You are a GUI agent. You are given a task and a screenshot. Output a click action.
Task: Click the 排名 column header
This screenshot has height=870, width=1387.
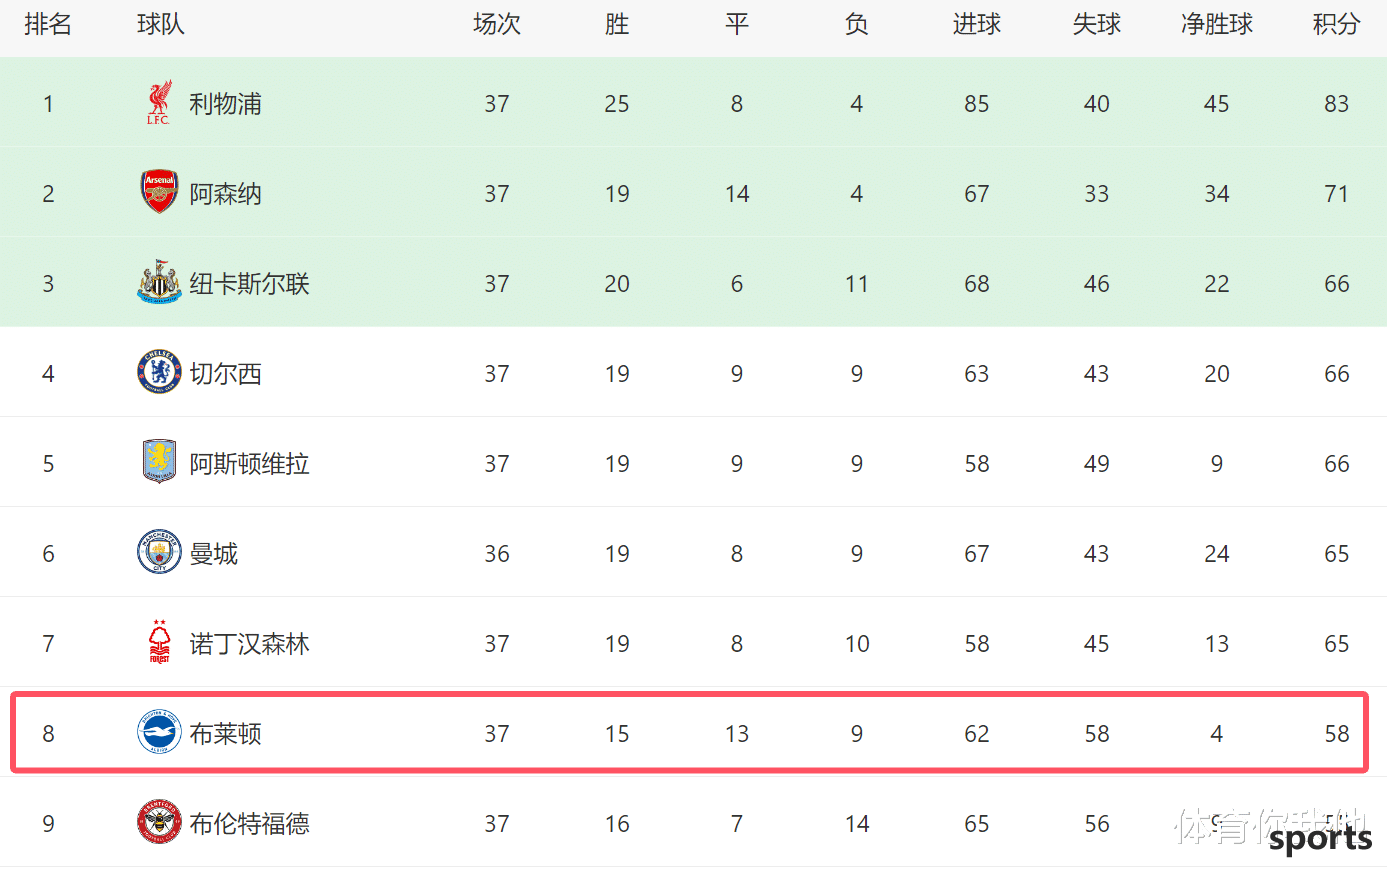pyautogui.click(x=48, y=24)
